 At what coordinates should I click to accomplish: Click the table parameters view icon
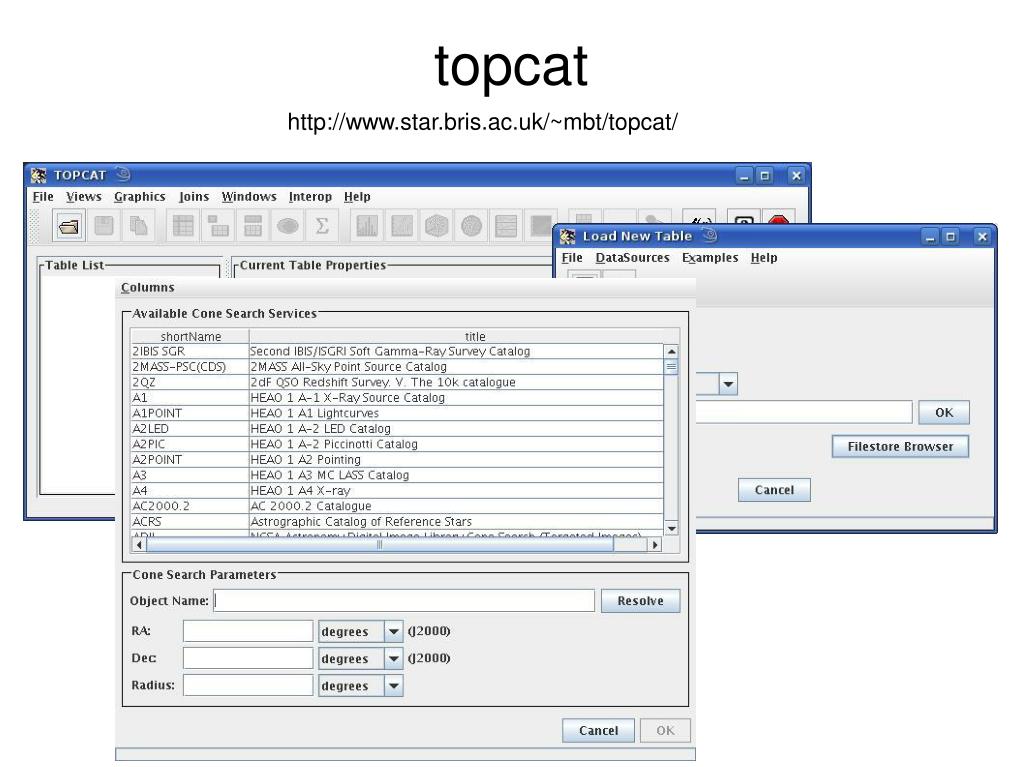(218, 226)
